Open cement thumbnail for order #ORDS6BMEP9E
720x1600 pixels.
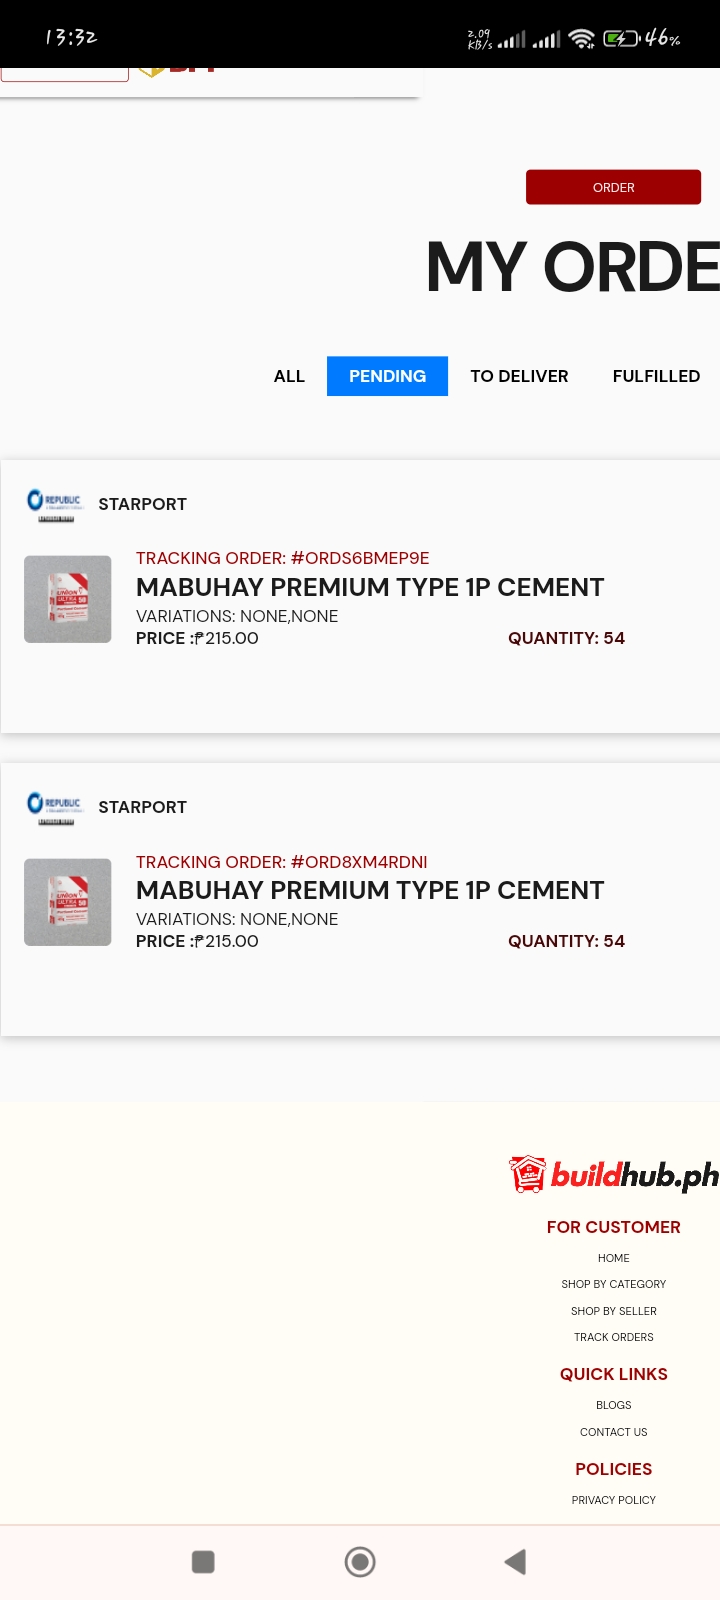[68, 599]
